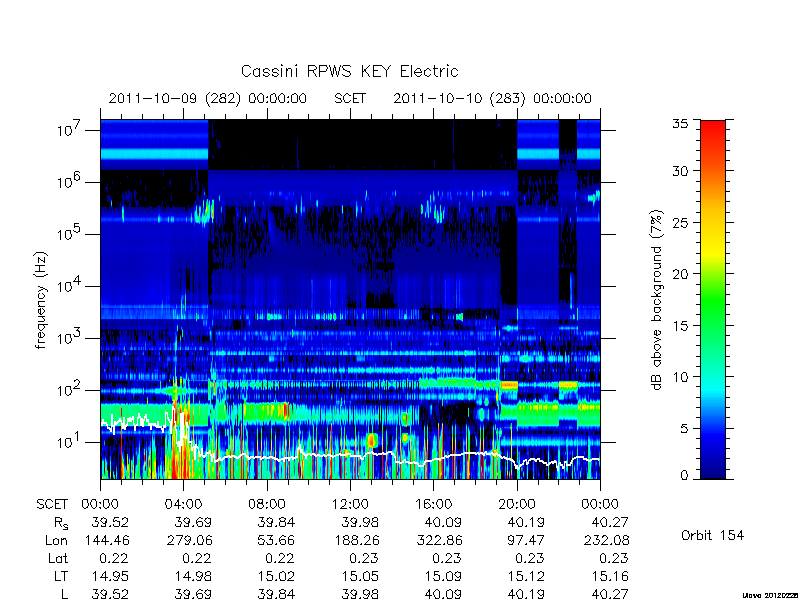Screen dimensions: 800x600
Task: Click the Lon value 53.66
Action: [277, 540]
